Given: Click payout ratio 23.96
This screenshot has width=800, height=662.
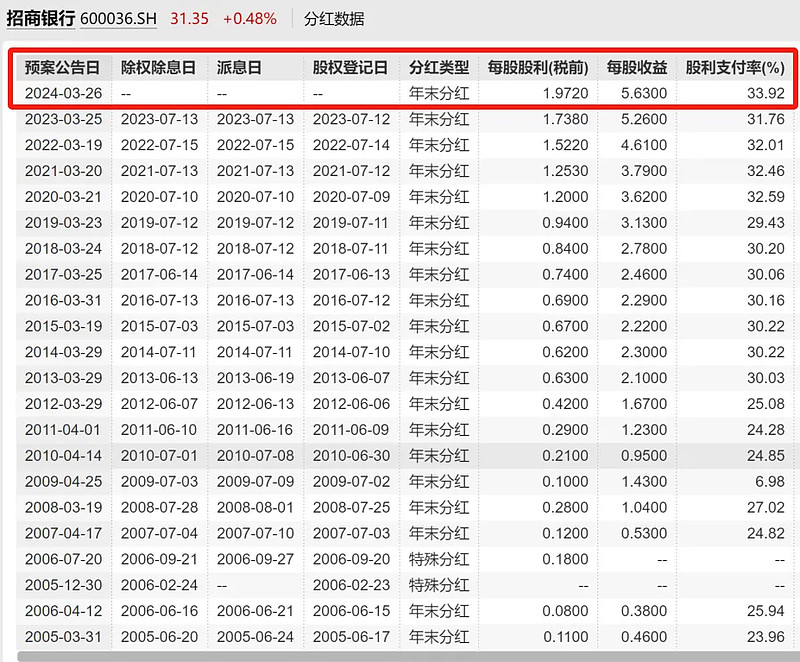Looking at the screenshot, I should [x=766, y=637].
